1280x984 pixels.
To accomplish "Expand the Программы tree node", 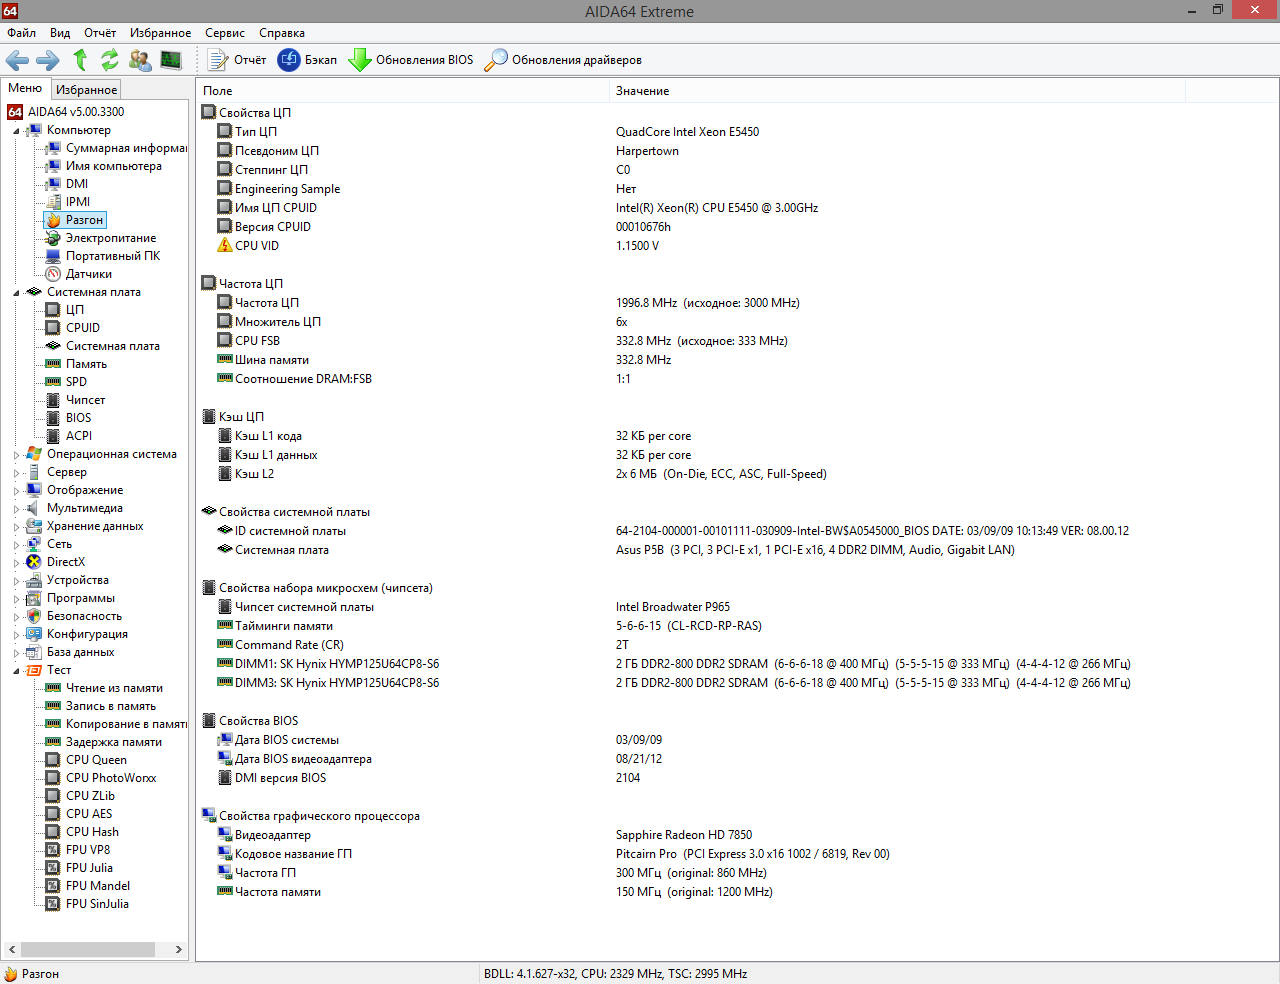I will pyautogui.click(x=17, y=598).
